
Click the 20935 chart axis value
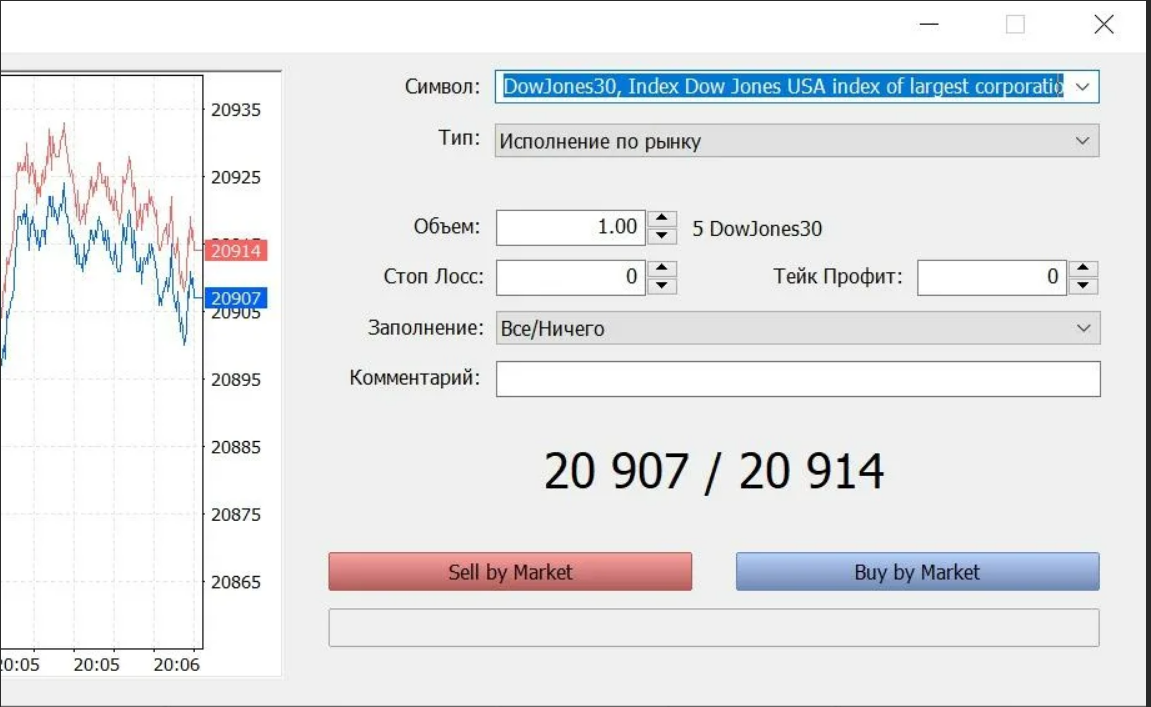(x=236, y=110)
